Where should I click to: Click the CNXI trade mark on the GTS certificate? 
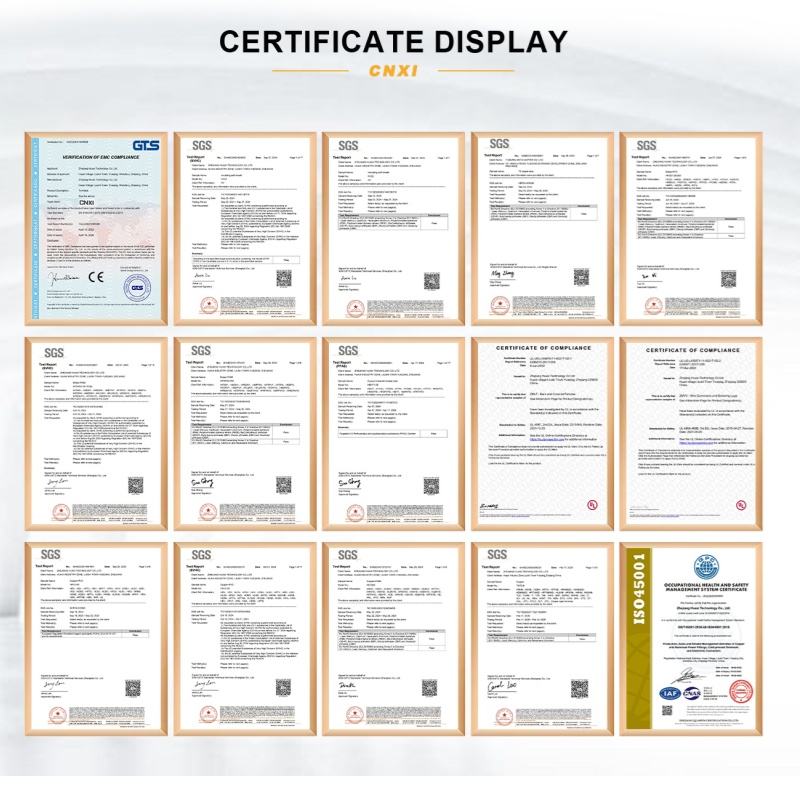click(87, 203)
